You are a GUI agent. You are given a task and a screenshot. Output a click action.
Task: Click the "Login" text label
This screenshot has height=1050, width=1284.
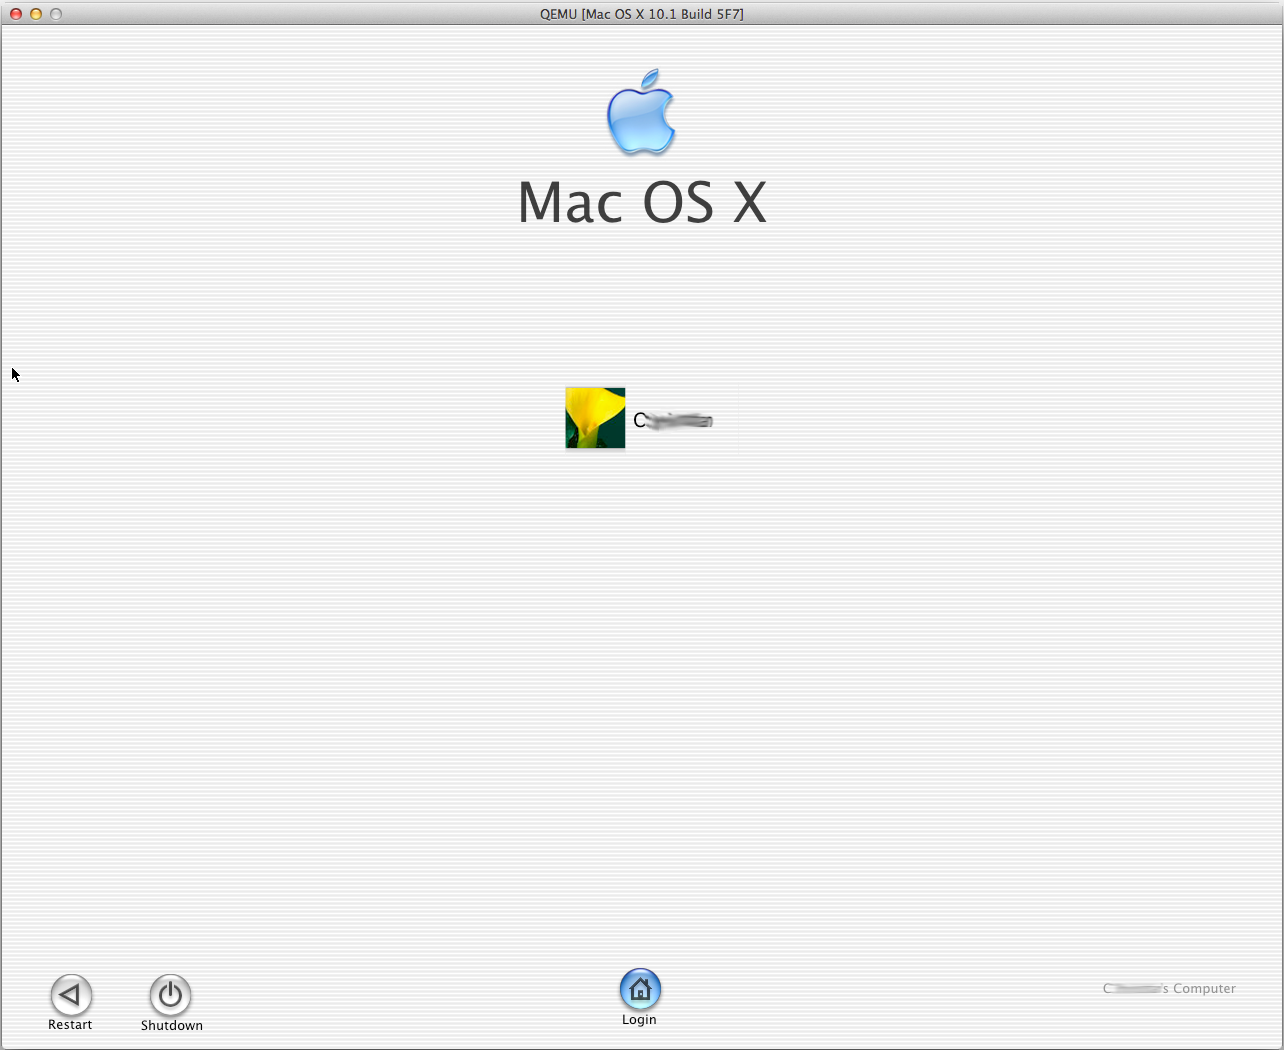coord(639,1020)
